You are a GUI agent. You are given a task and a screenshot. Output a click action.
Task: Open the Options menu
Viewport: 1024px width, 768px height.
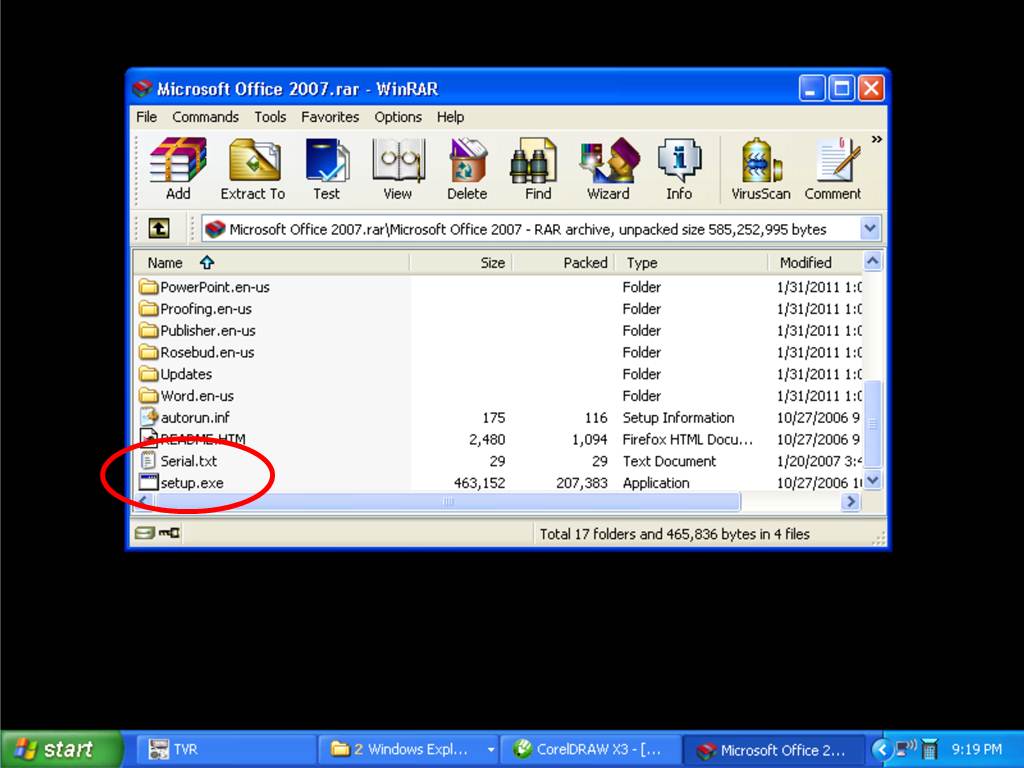coord(398,117)
